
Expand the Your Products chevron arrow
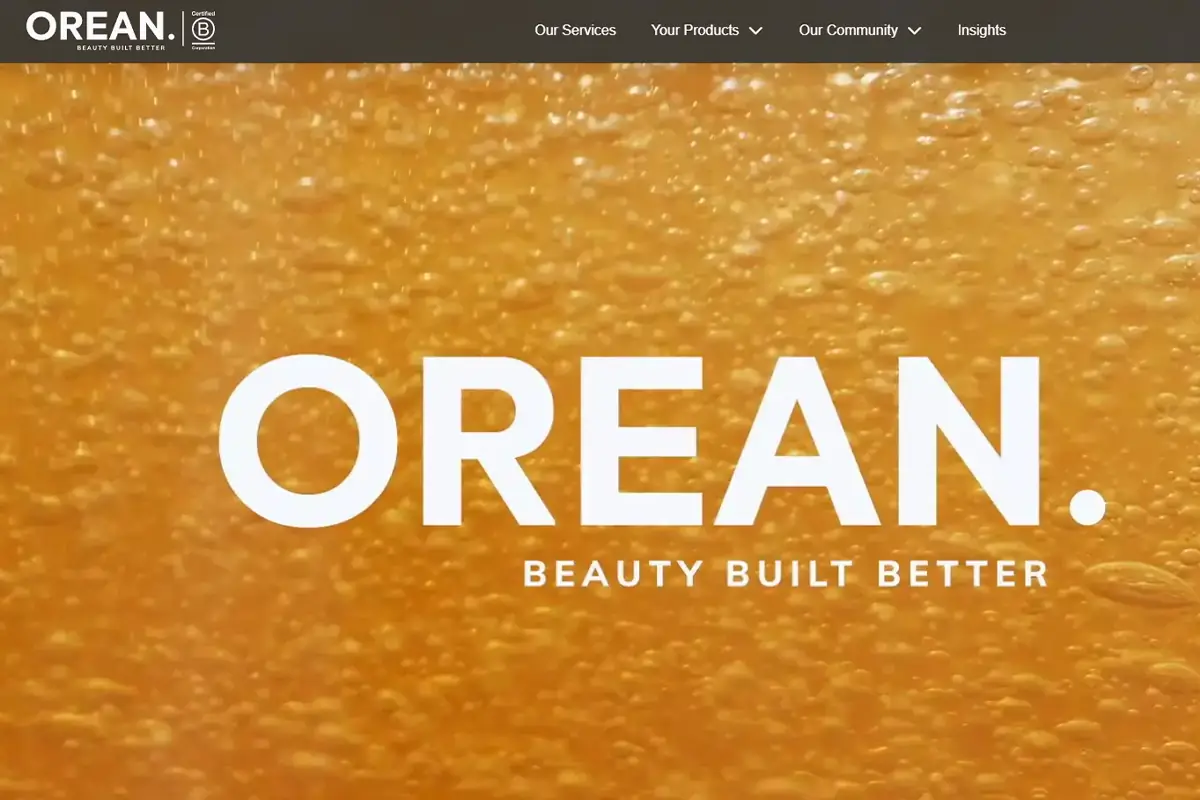(x=755, y=31)
